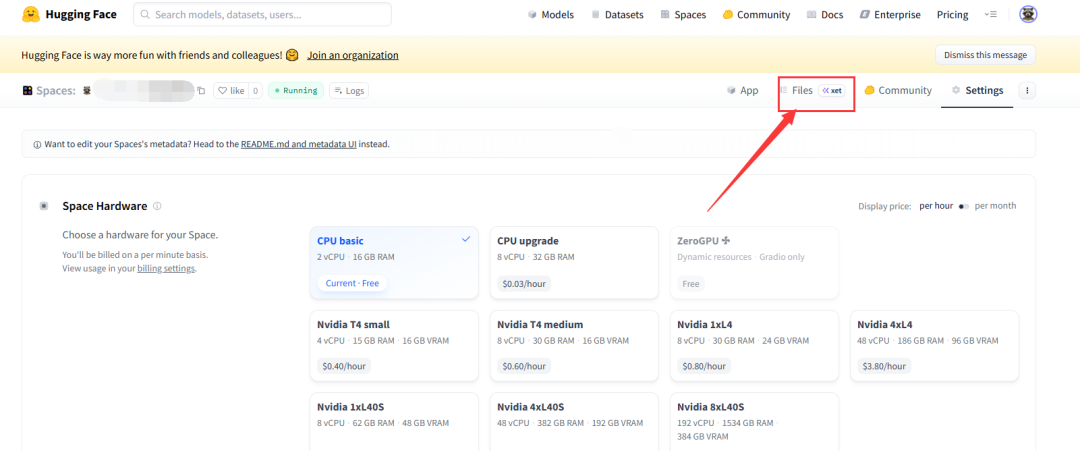Expand the header more-options menu icon
This screenshot has height=451, width=1080.
[990, 14]
